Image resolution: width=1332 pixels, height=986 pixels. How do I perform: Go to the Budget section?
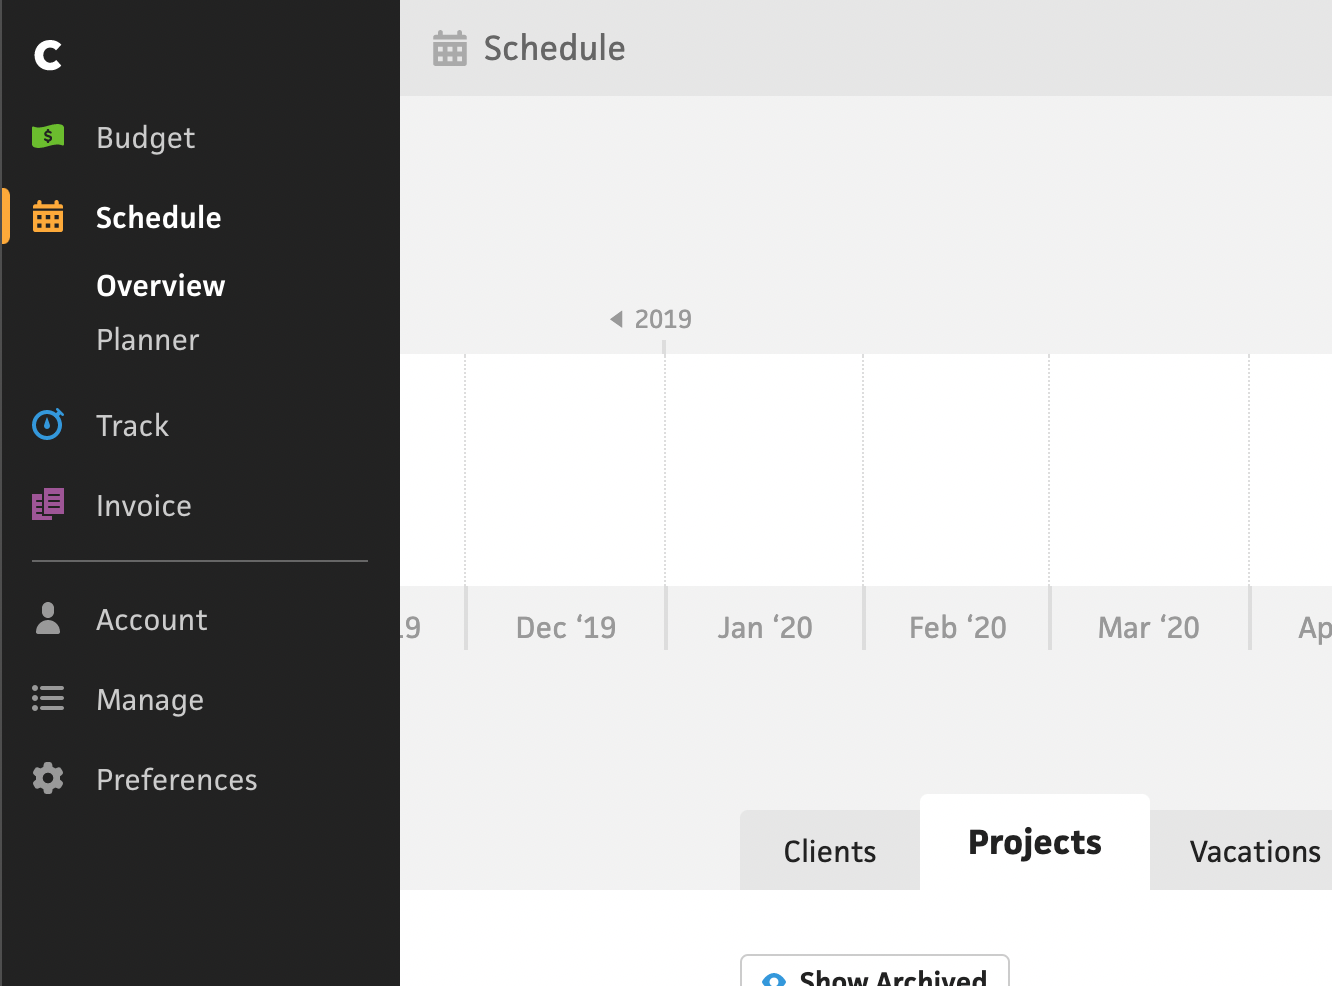146,137
